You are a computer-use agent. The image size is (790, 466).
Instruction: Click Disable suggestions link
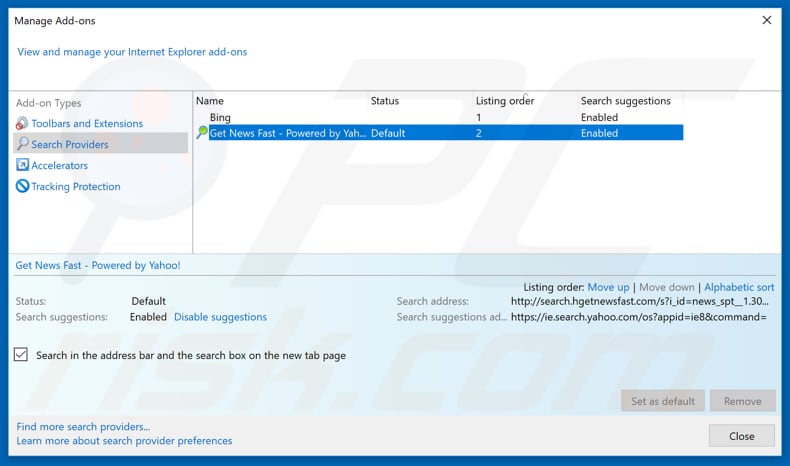220,317
